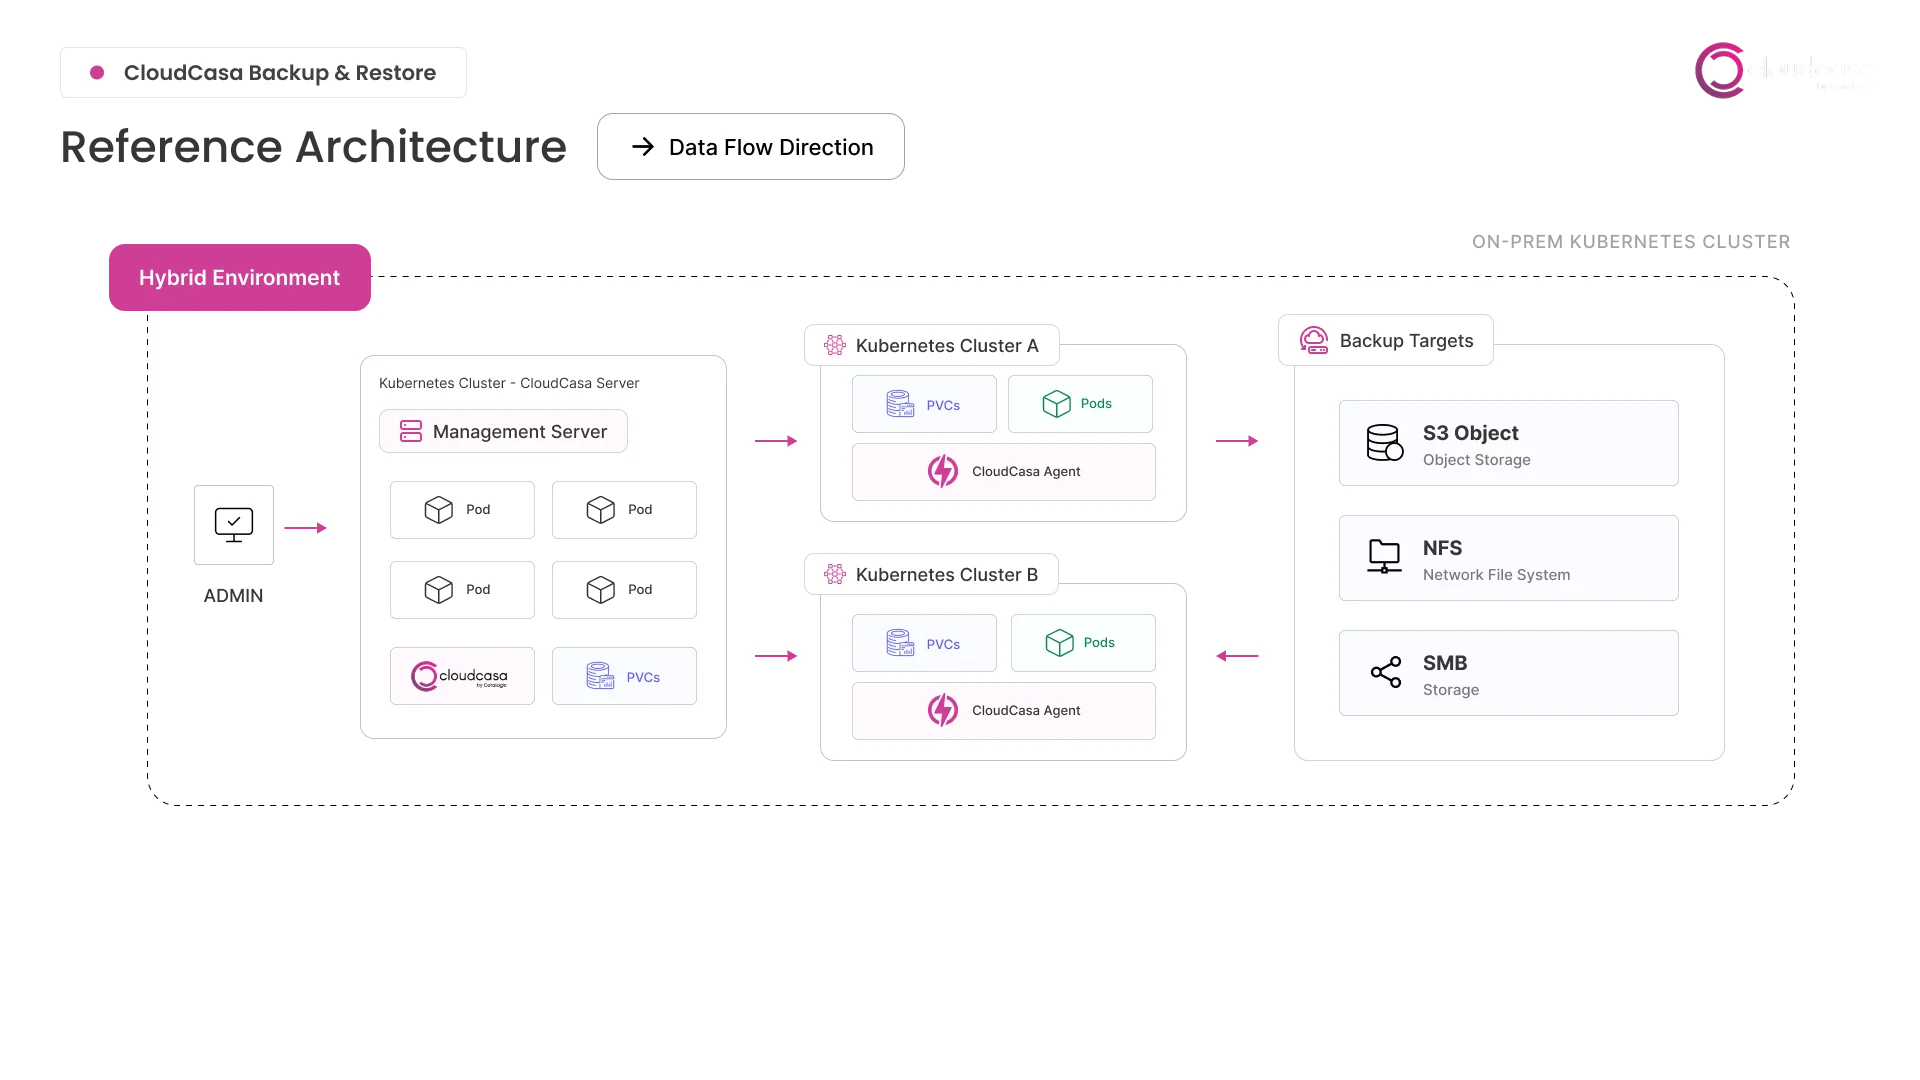Click the Backup Targets cloud icon
Image resolution: width=1920 pixels, height=1080 pixels.
1314,340
